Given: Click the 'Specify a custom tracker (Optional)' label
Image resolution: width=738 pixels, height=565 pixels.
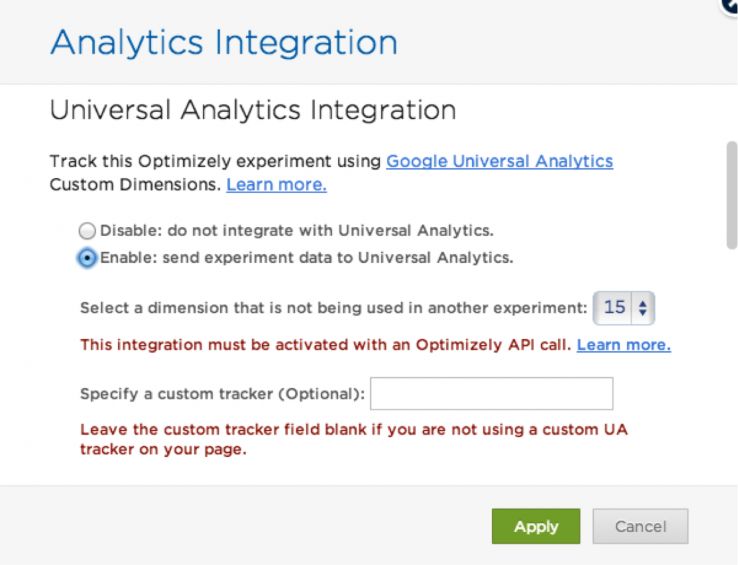Looking at the screenshot, I should (223, 394).
